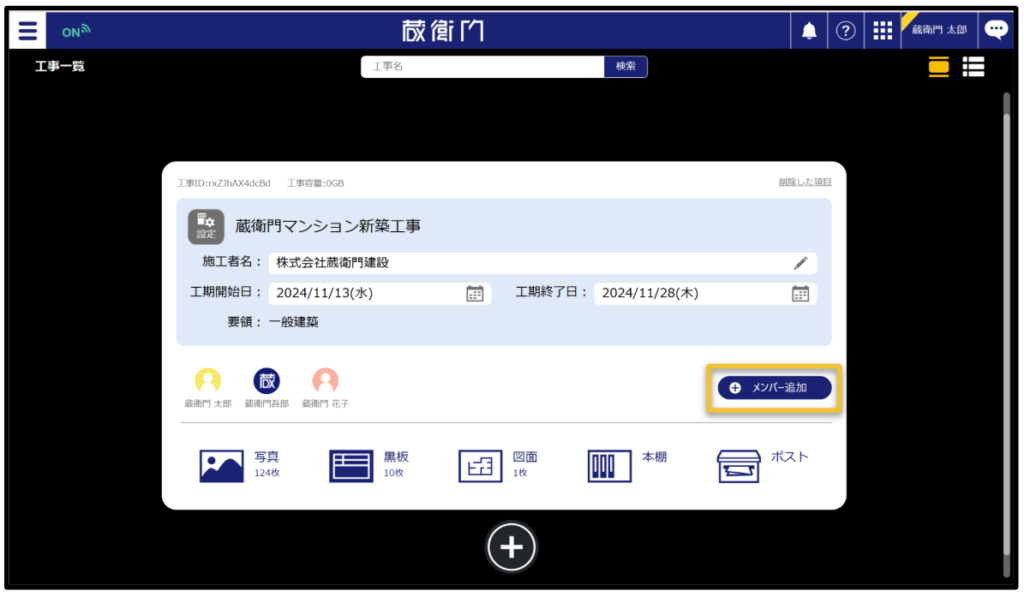Open calendar picker for 工期終了日

[800, 293]
